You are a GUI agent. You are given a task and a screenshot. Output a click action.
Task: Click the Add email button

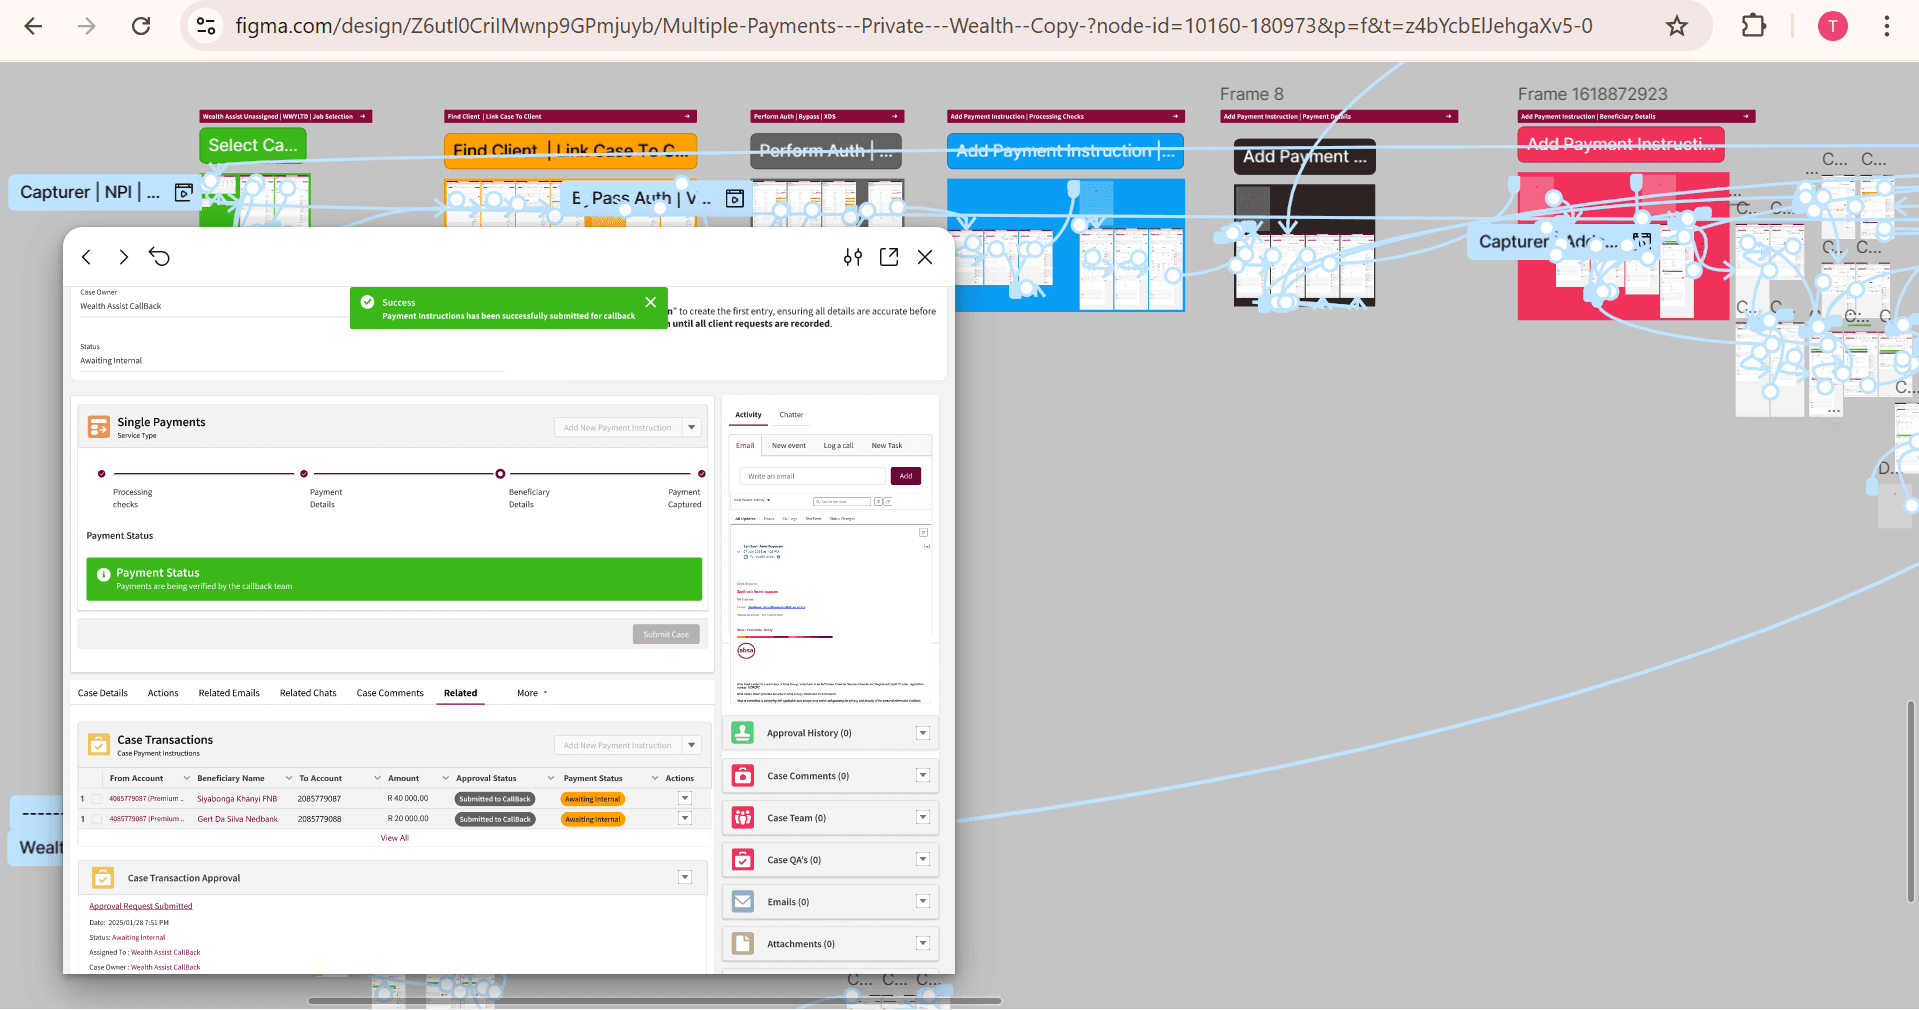906,476
